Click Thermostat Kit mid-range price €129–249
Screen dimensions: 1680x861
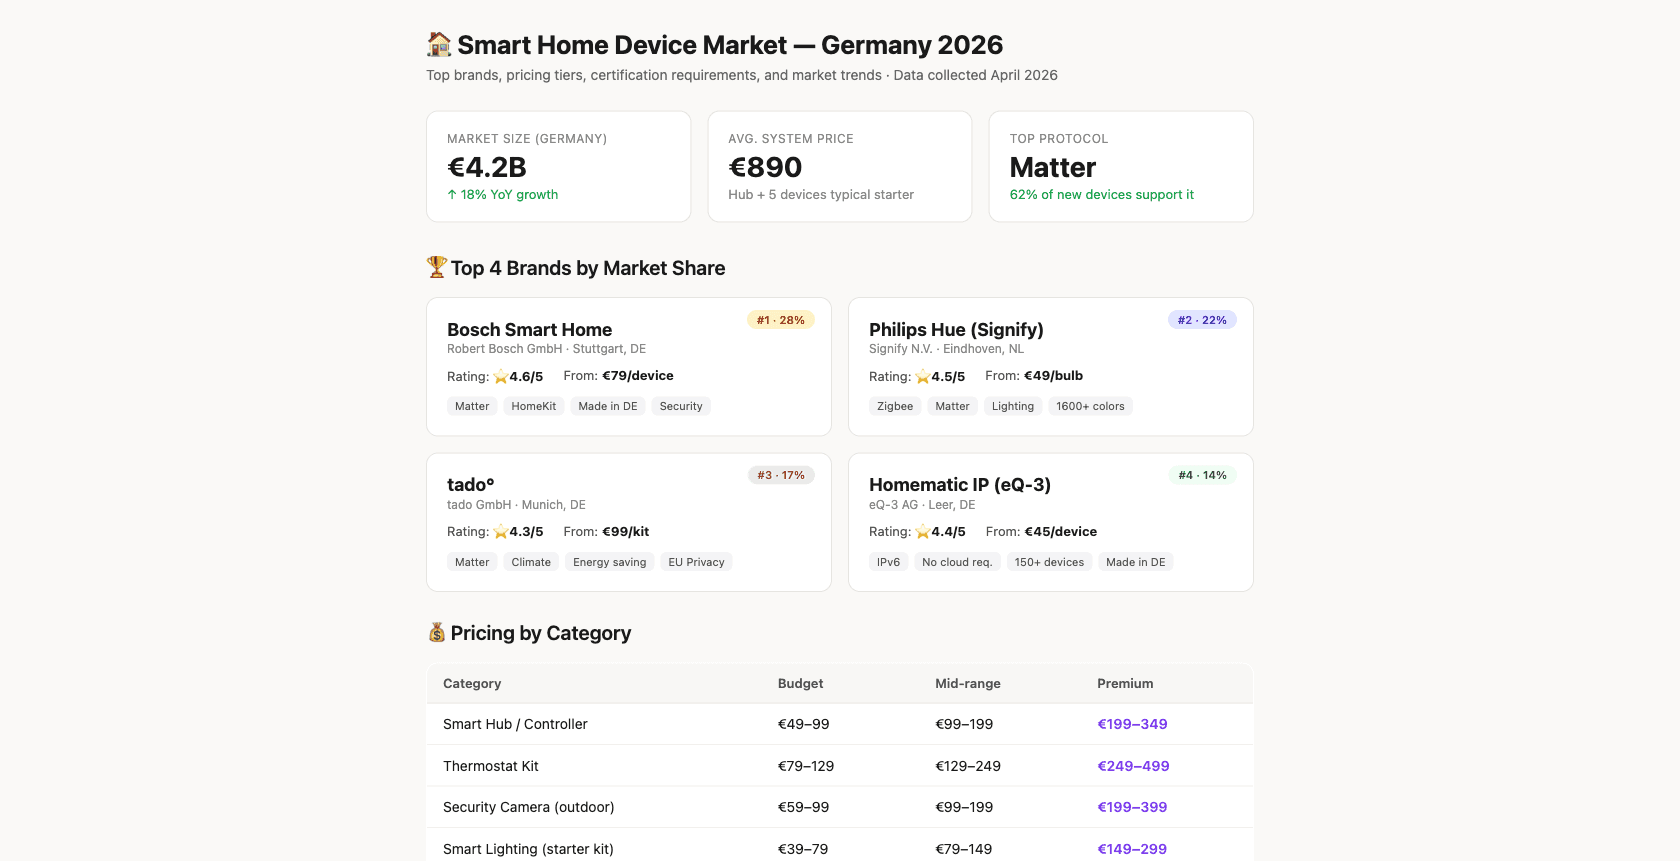968,766
